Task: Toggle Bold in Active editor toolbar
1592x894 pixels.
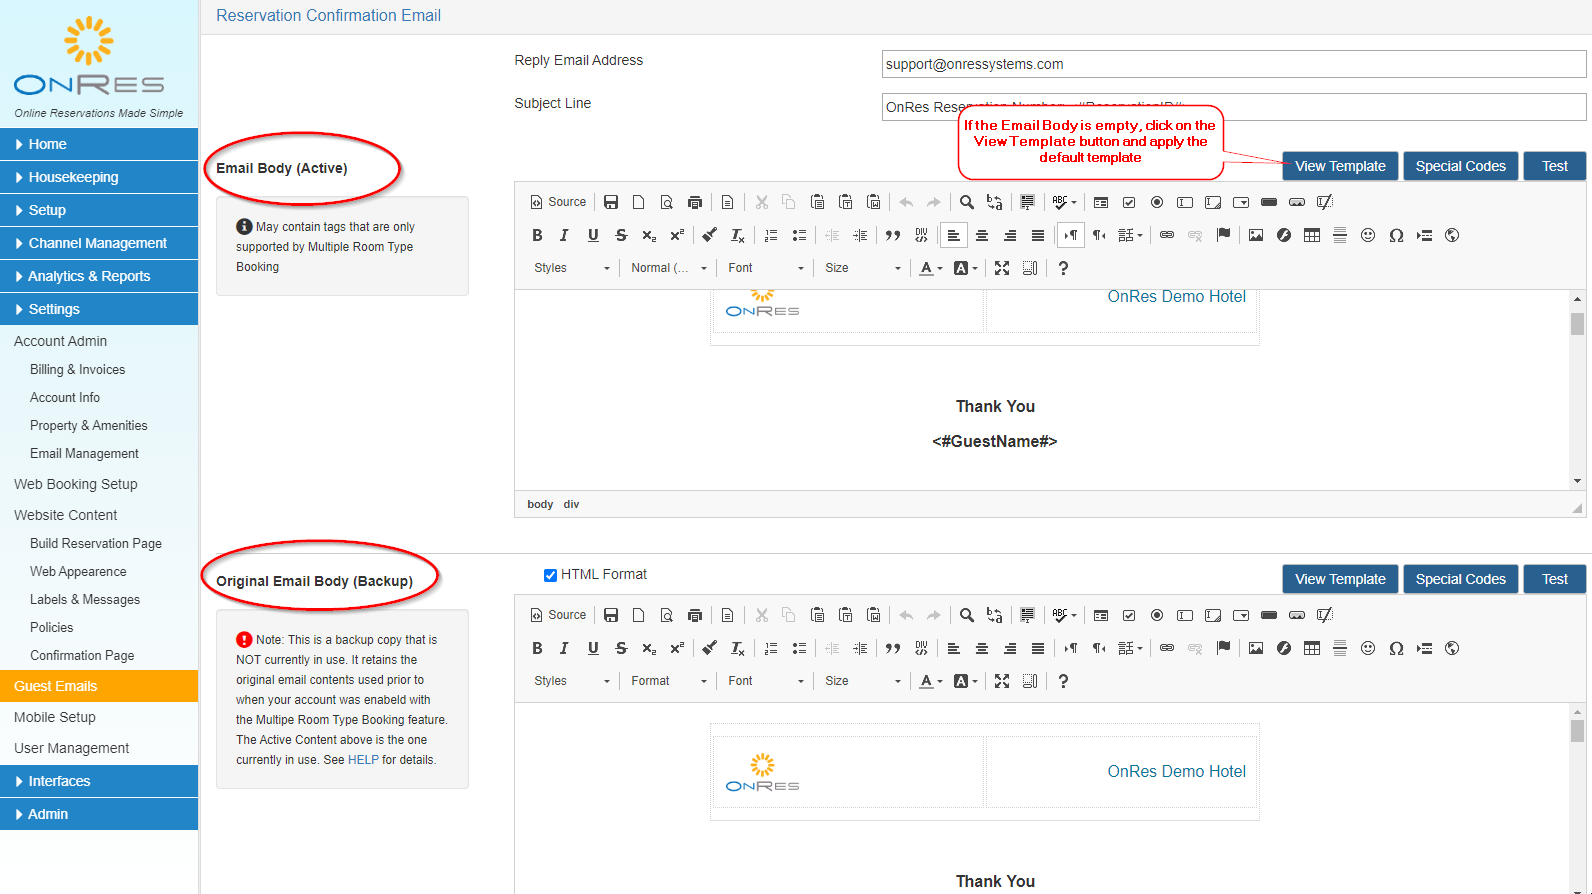Action: (x=537, y=235)
